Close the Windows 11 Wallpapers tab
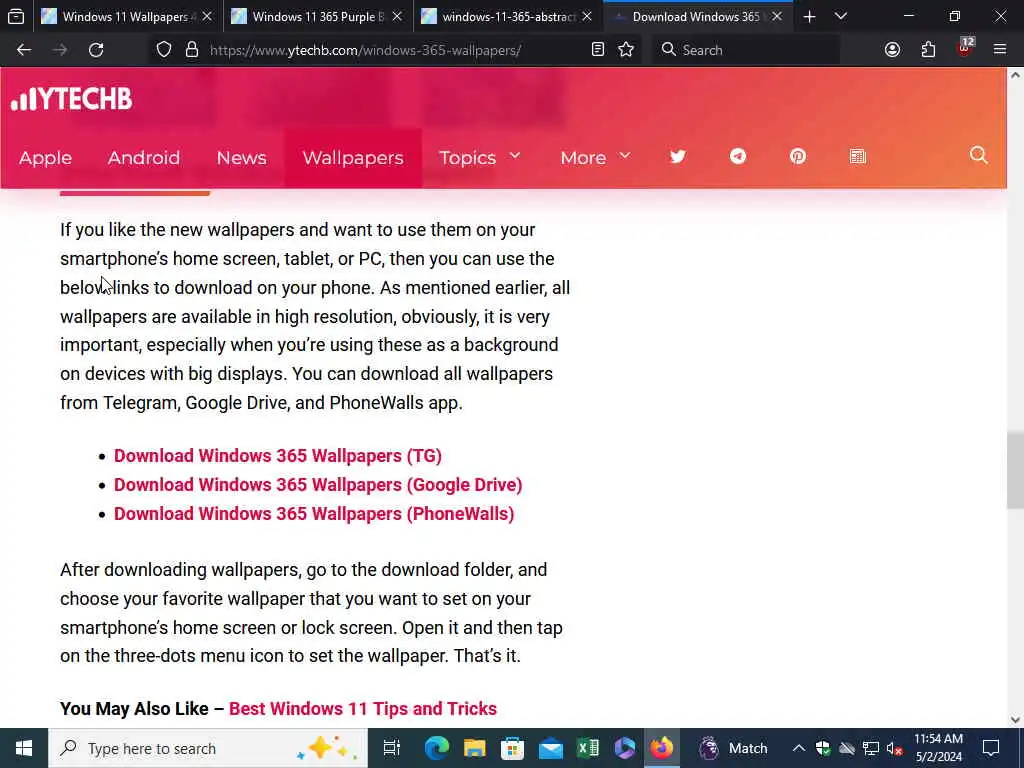Screen dimensions: 1024x768 (x=207, y=17)
